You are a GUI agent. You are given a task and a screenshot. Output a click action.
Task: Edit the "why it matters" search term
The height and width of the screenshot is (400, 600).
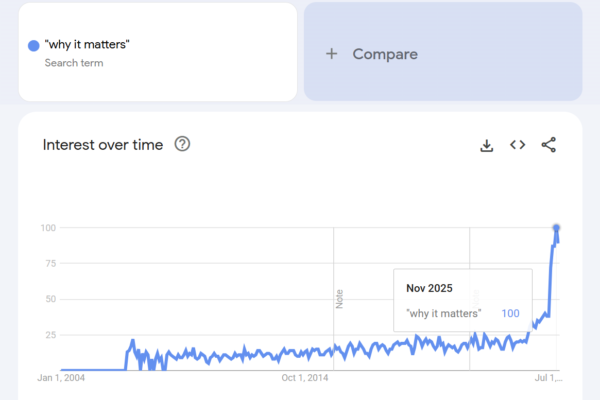click(x=87, y=45)
